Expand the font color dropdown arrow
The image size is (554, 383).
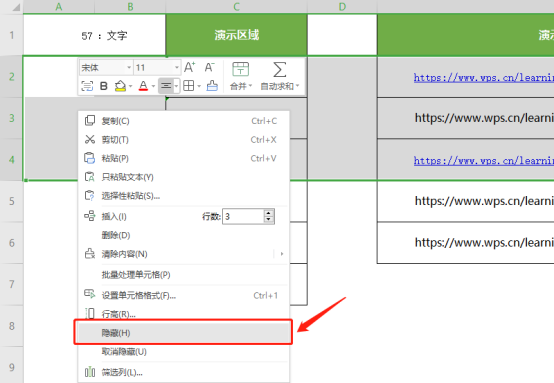(153, 86)
